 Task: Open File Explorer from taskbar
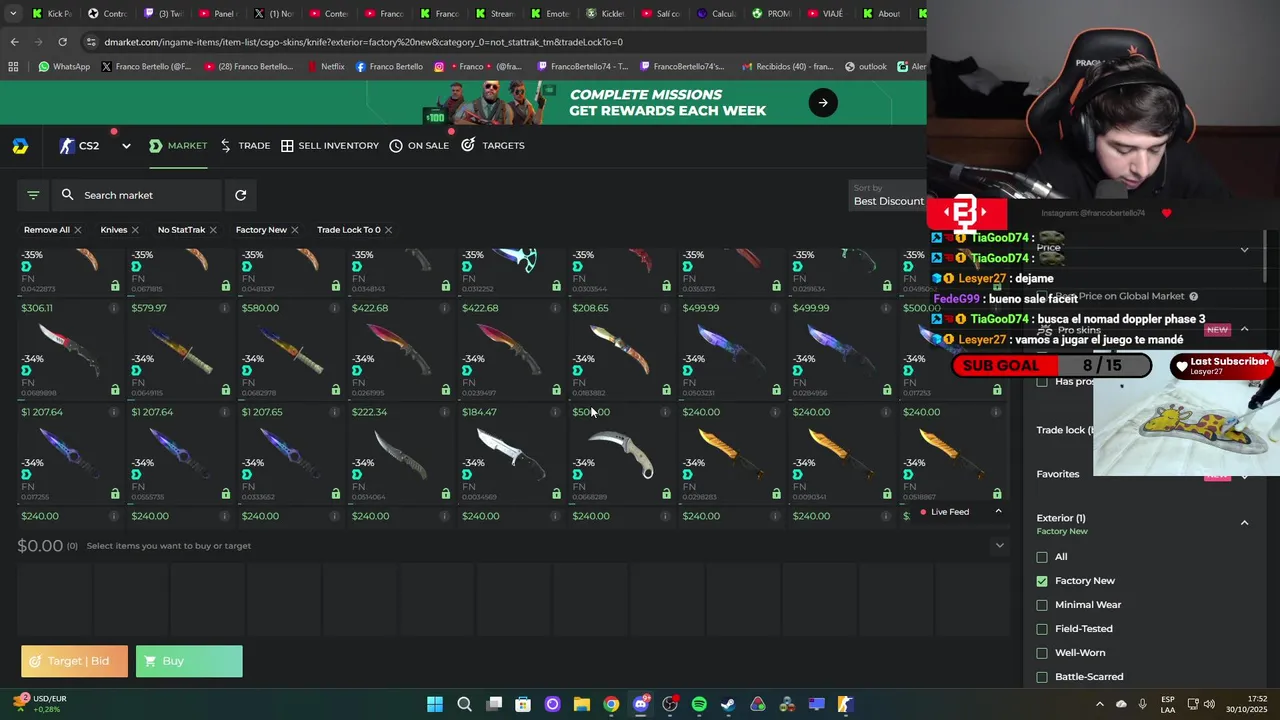coord(582,704)
